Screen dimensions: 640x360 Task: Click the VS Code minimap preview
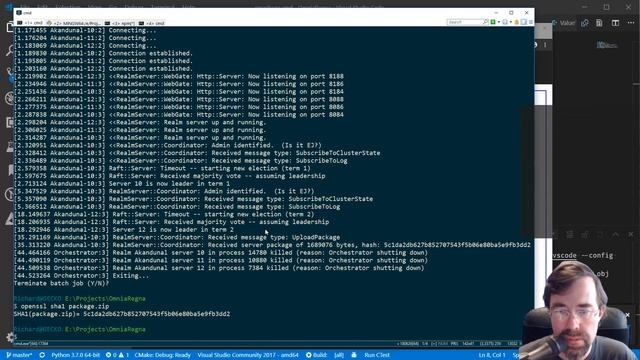[607, 45]
